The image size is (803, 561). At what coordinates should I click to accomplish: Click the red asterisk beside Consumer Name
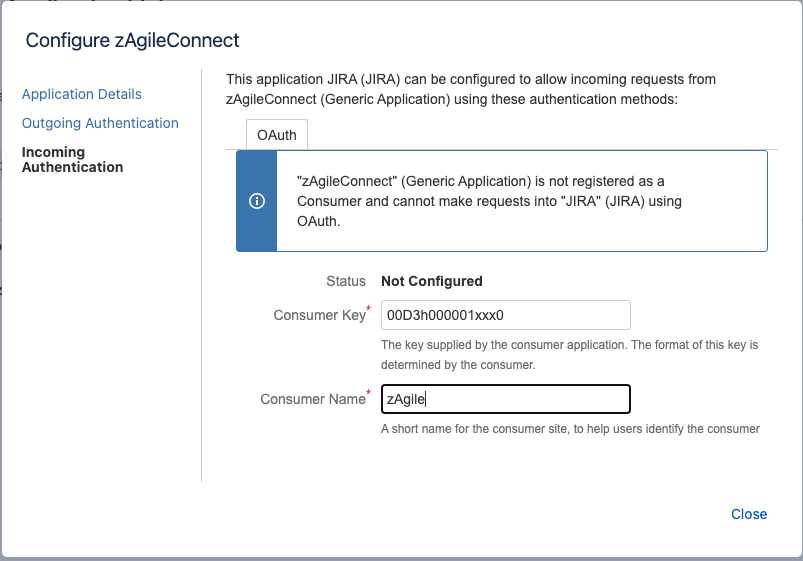(369, 393)
